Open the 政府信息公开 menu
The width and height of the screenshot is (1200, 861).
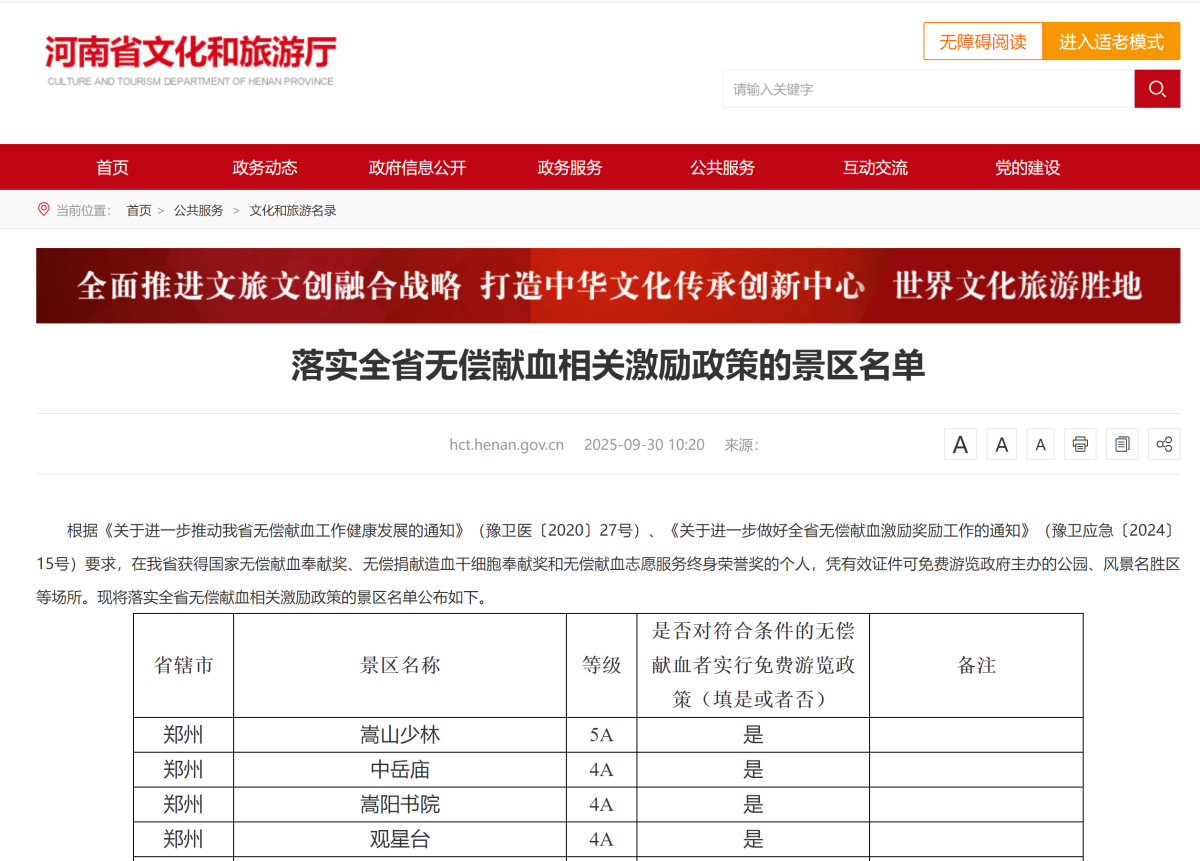[x=417, y=168]
